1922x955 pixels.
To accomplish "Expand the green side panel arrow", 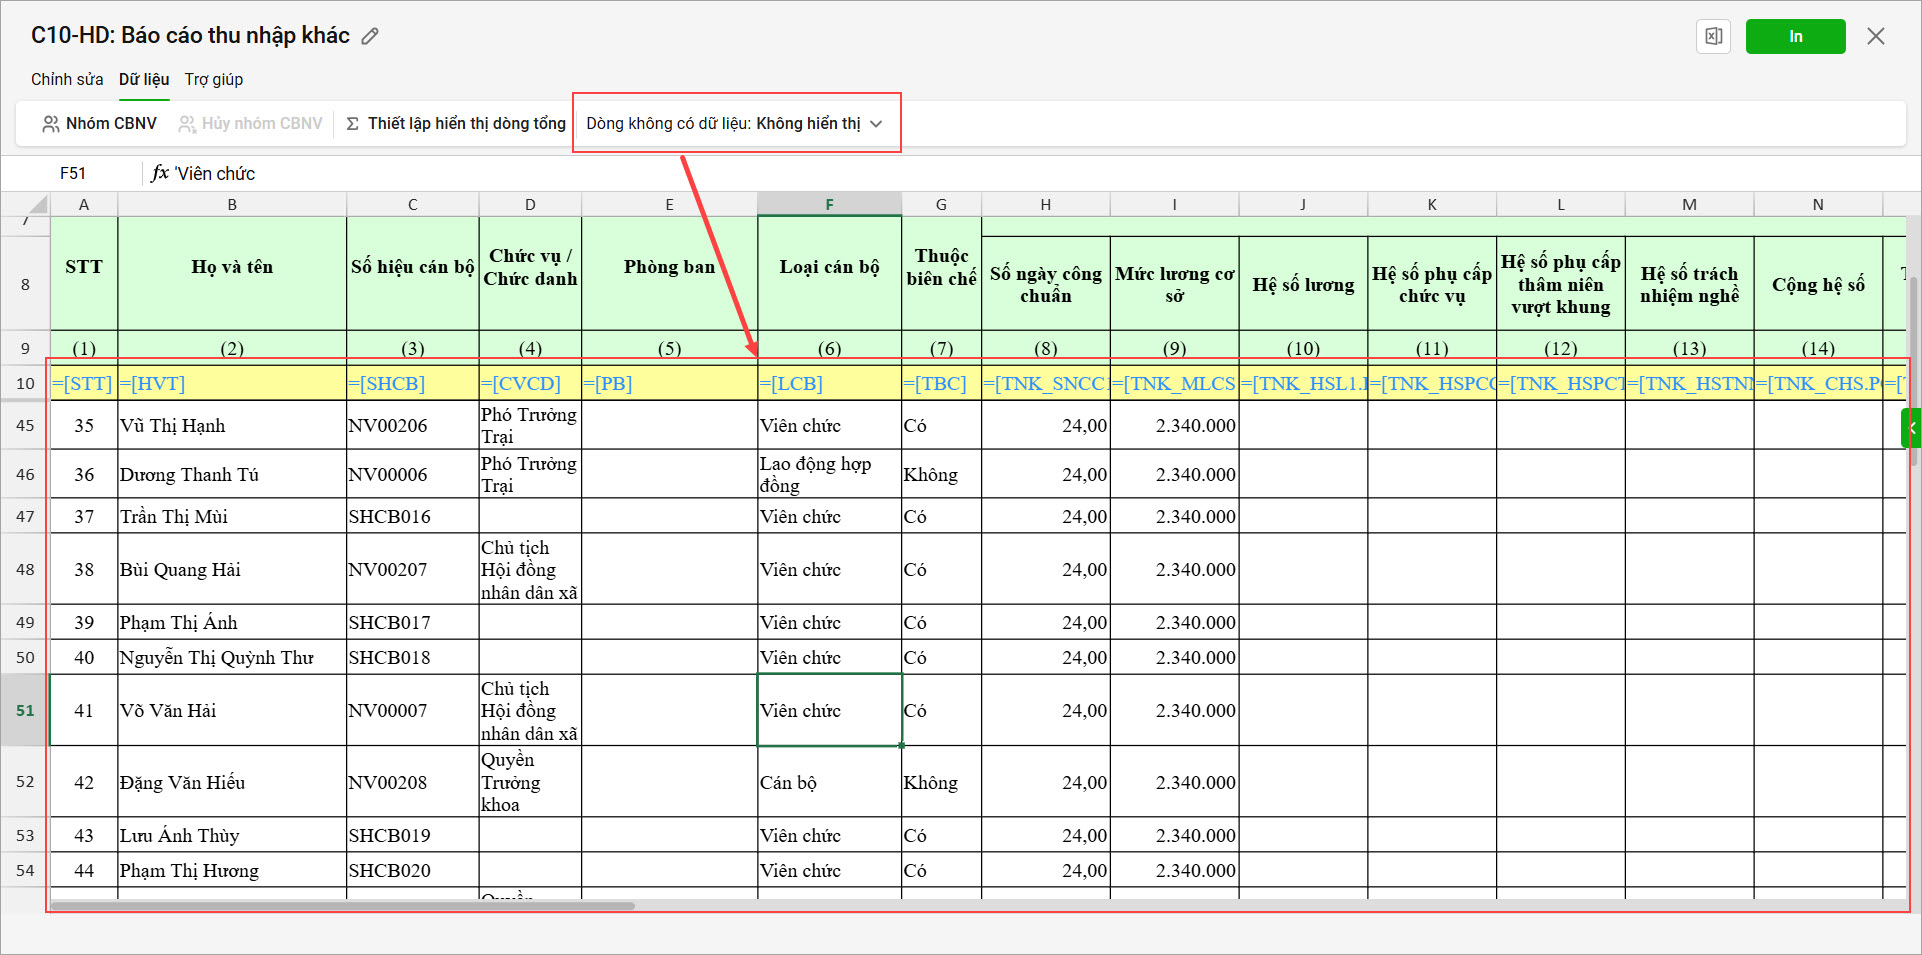I will pos(1911,428).
